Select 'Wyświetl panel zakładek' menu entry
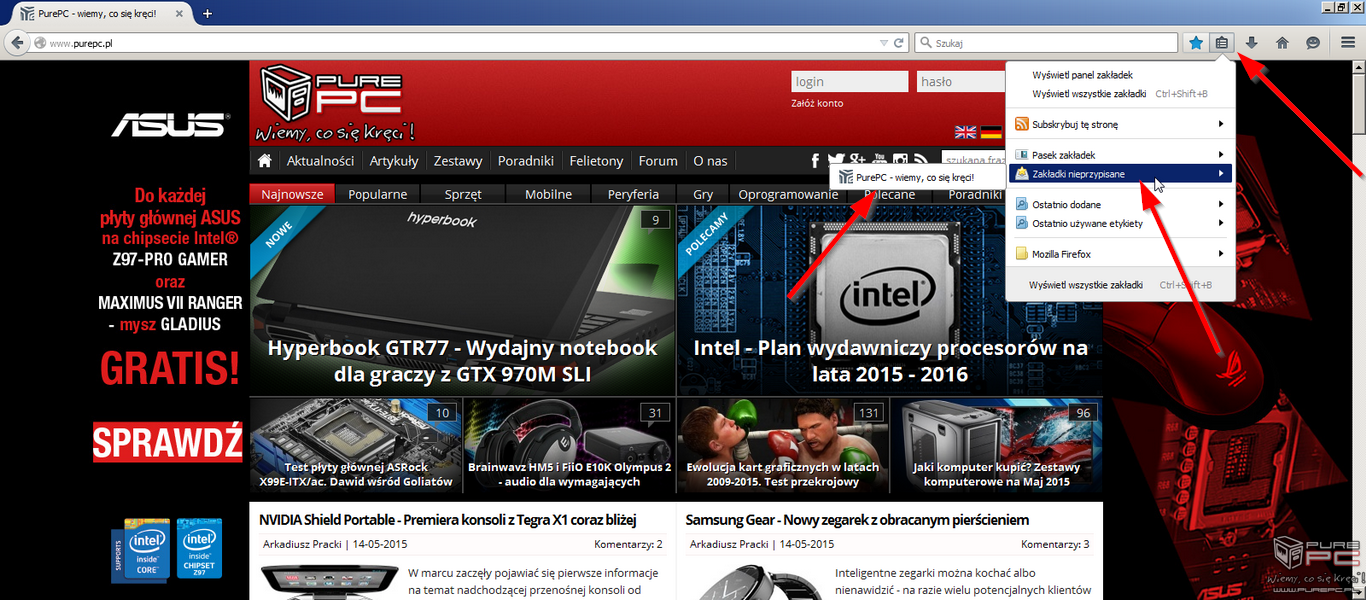The width and height of the screenshot is (1366, 600). click(x=1082, y=75)
